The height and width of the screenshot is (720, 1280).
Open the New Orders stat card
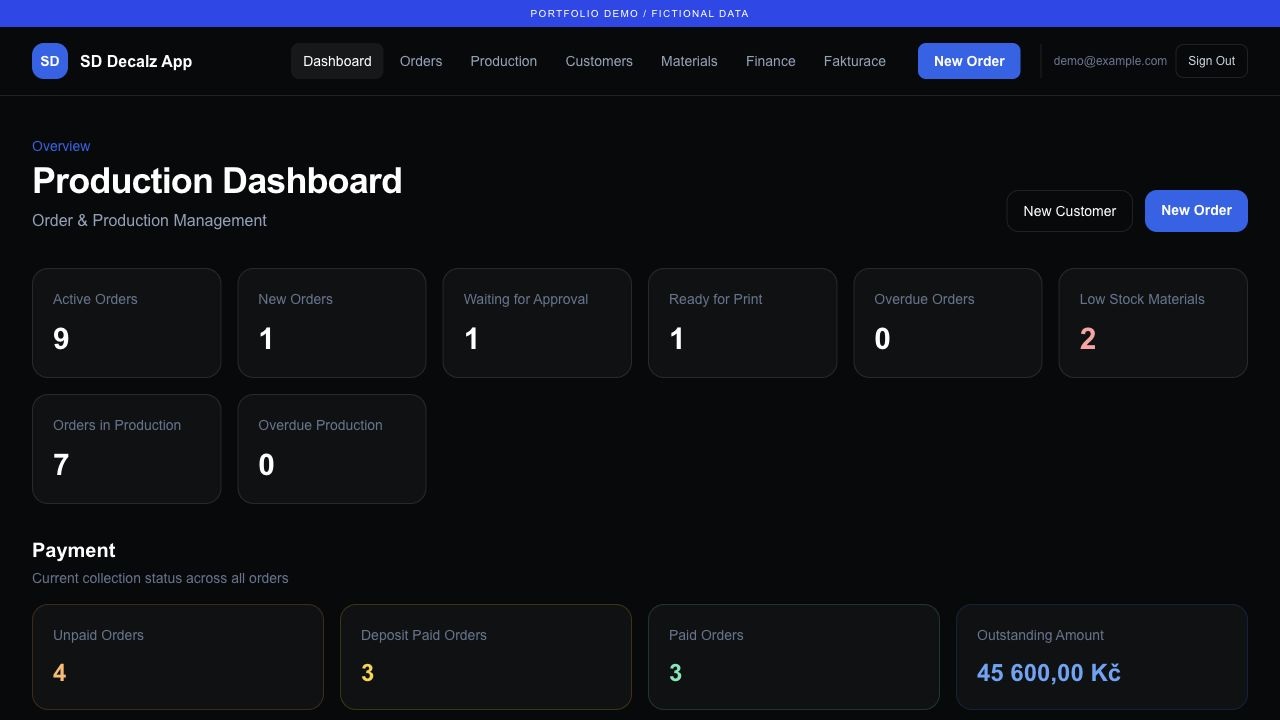pos(332,323)
